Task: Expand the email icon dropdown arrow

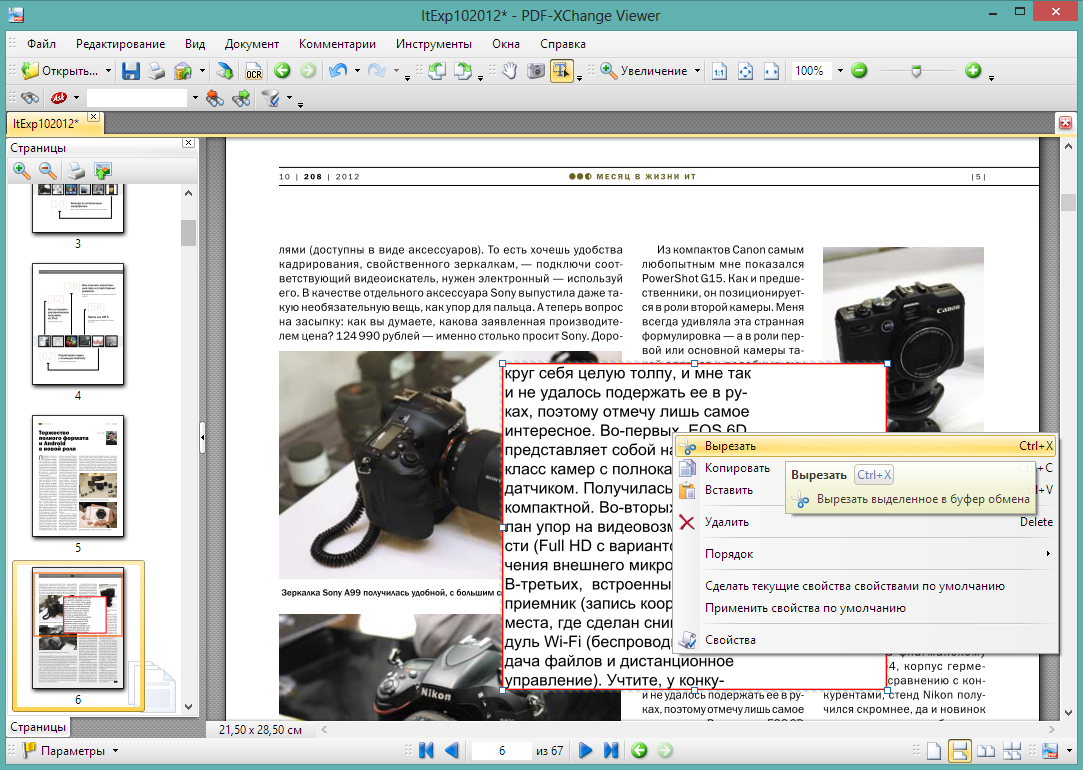Action: click(x=202, y=71)
